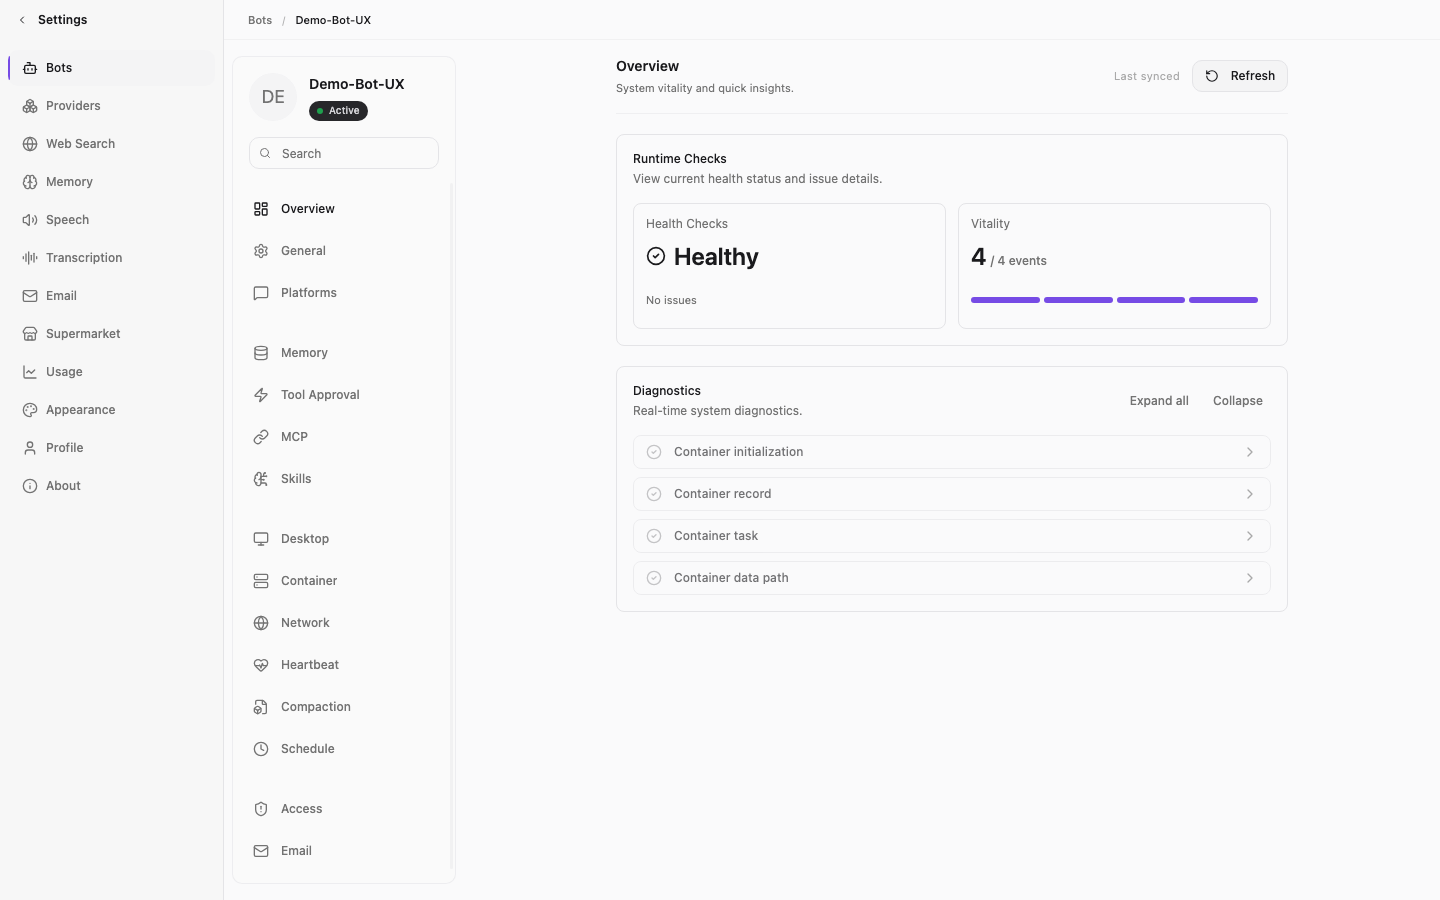Click the Overview grid icon in bot menu
Screen dimensions: 1440x900
261,209
